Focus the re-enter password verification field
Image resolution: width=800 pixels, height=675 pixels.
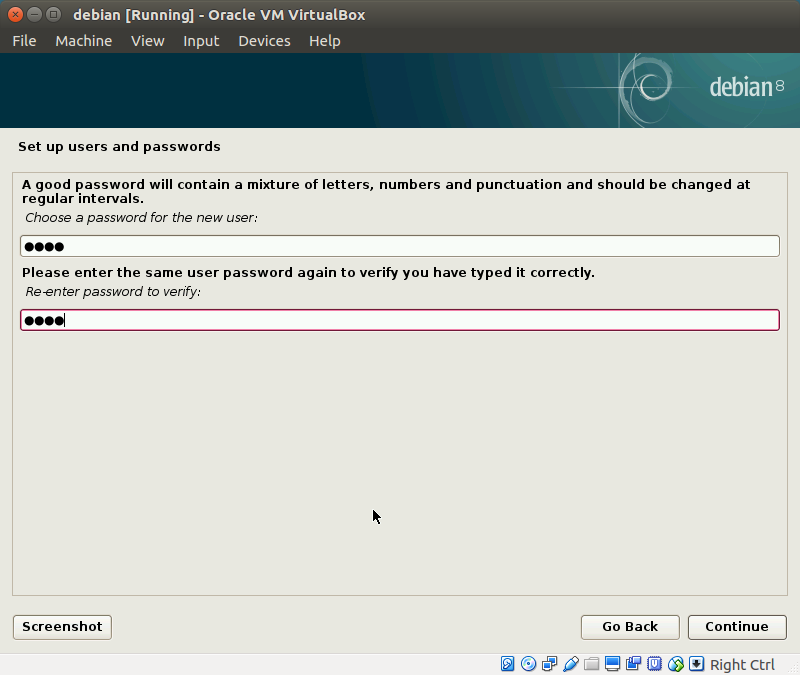click(400, 320)
